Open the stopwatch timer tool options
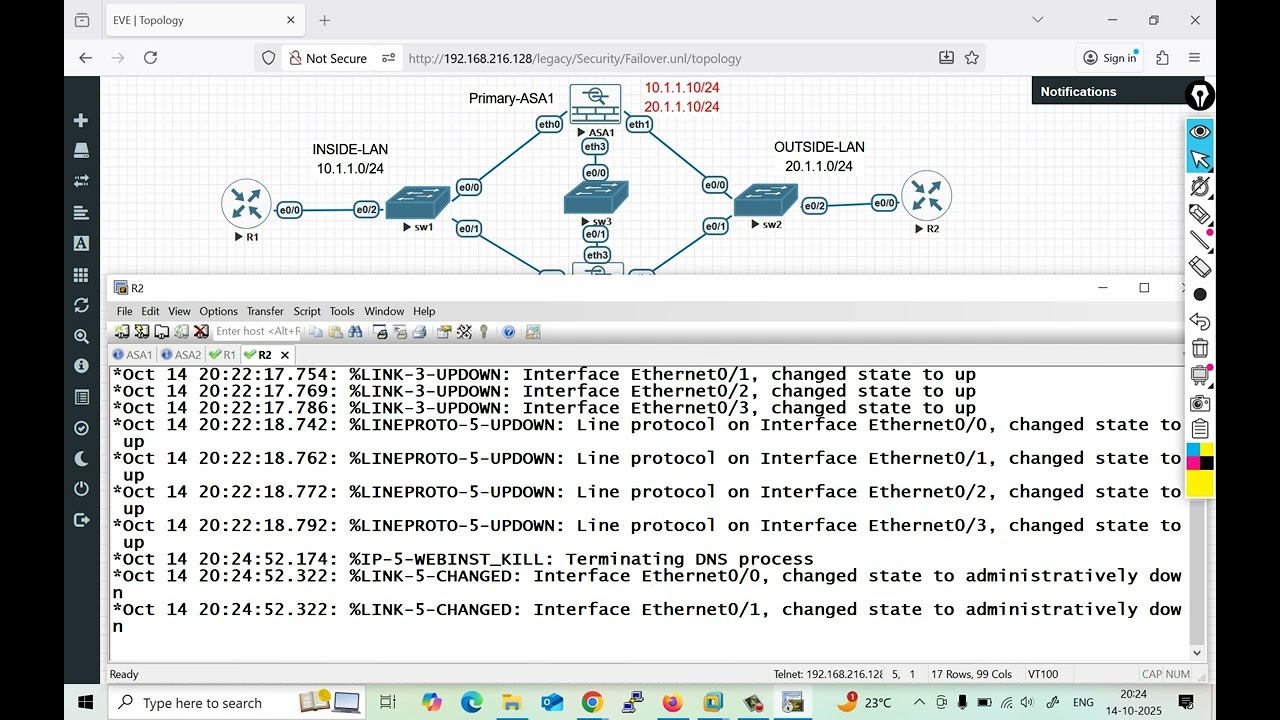1280x720 pixels. click(x=1200, y=186)
